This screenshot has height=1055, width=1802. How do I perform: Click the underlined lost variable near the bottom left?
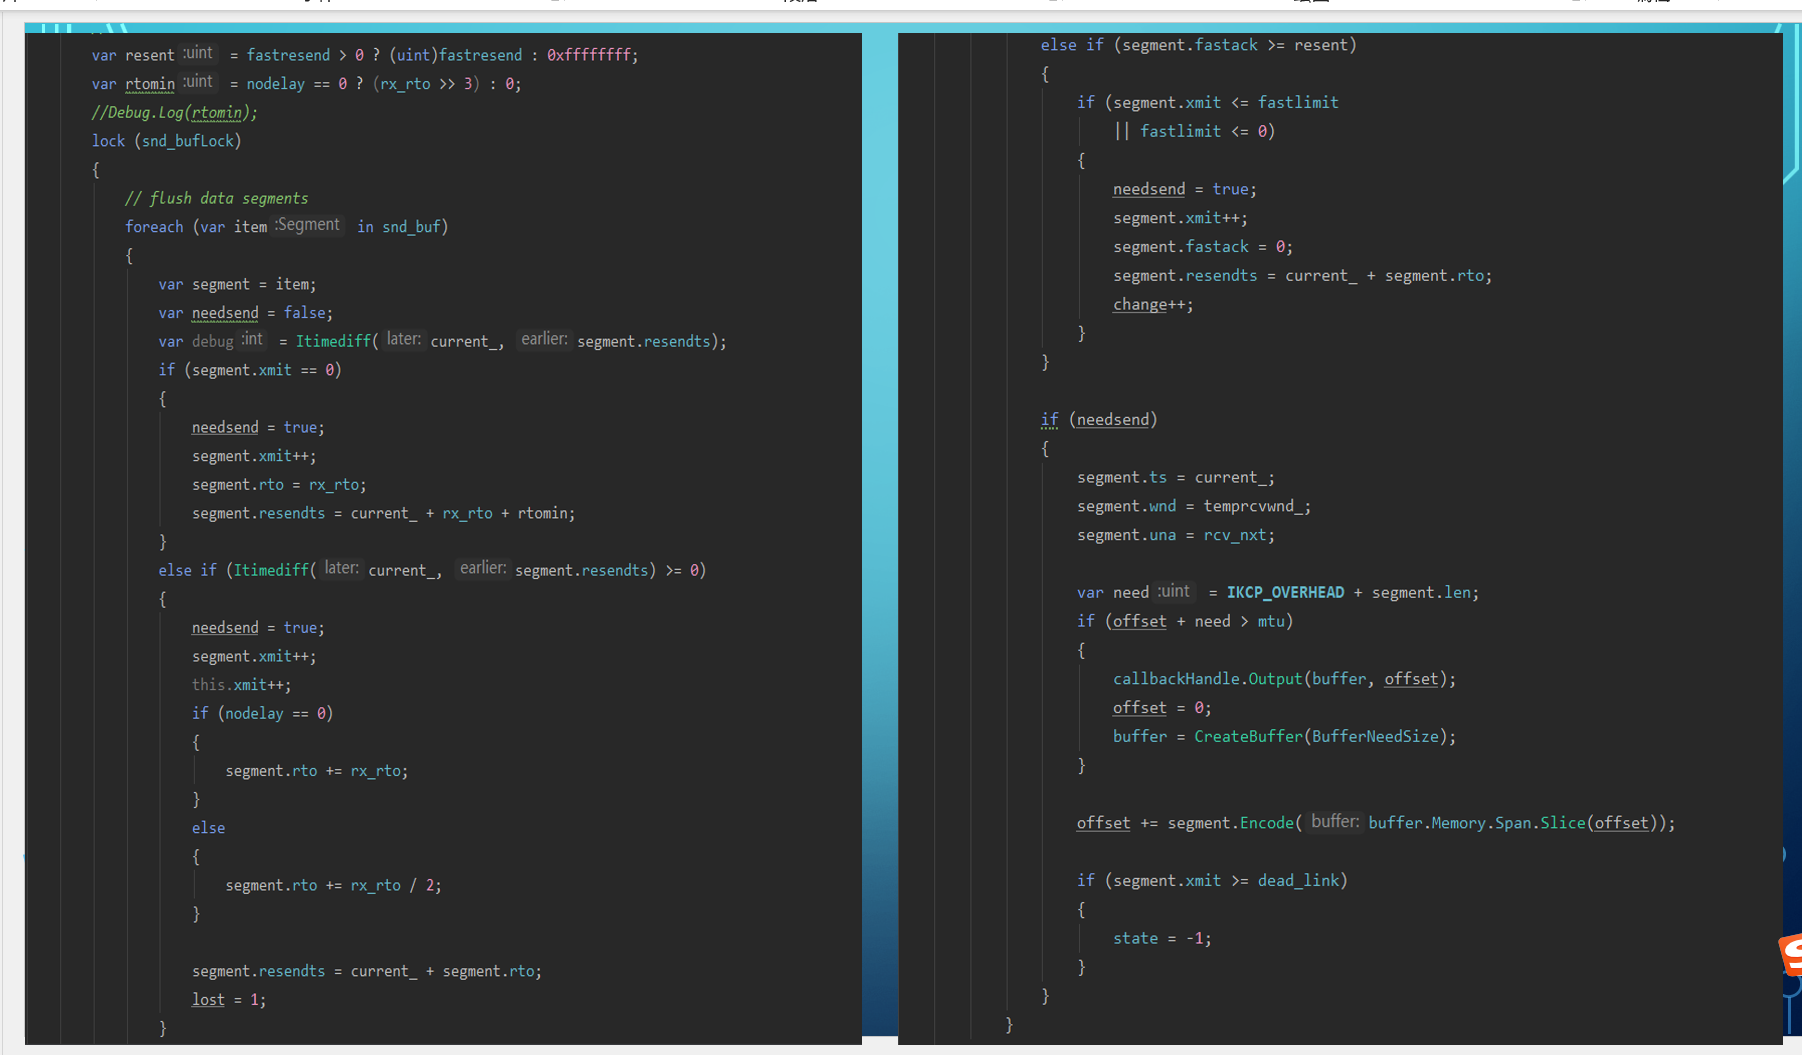(x=207, y=999)
